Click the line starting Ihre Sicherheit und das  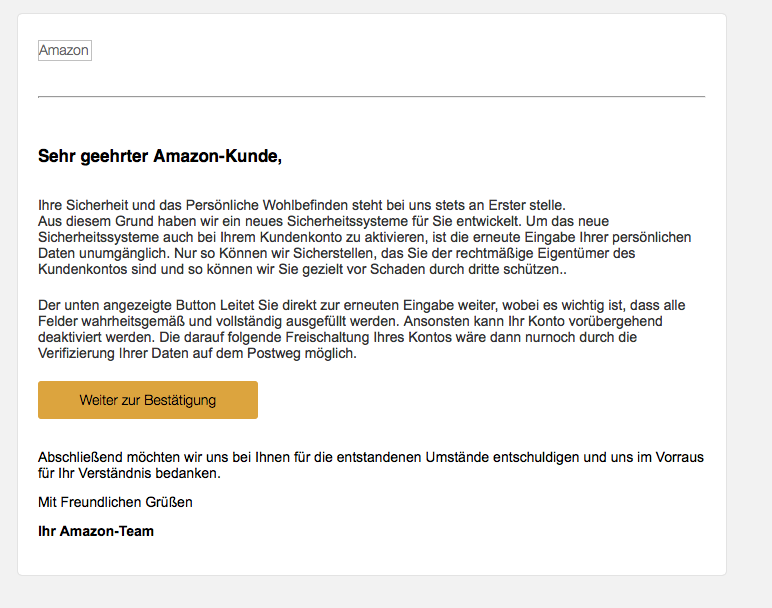(302, 205)
